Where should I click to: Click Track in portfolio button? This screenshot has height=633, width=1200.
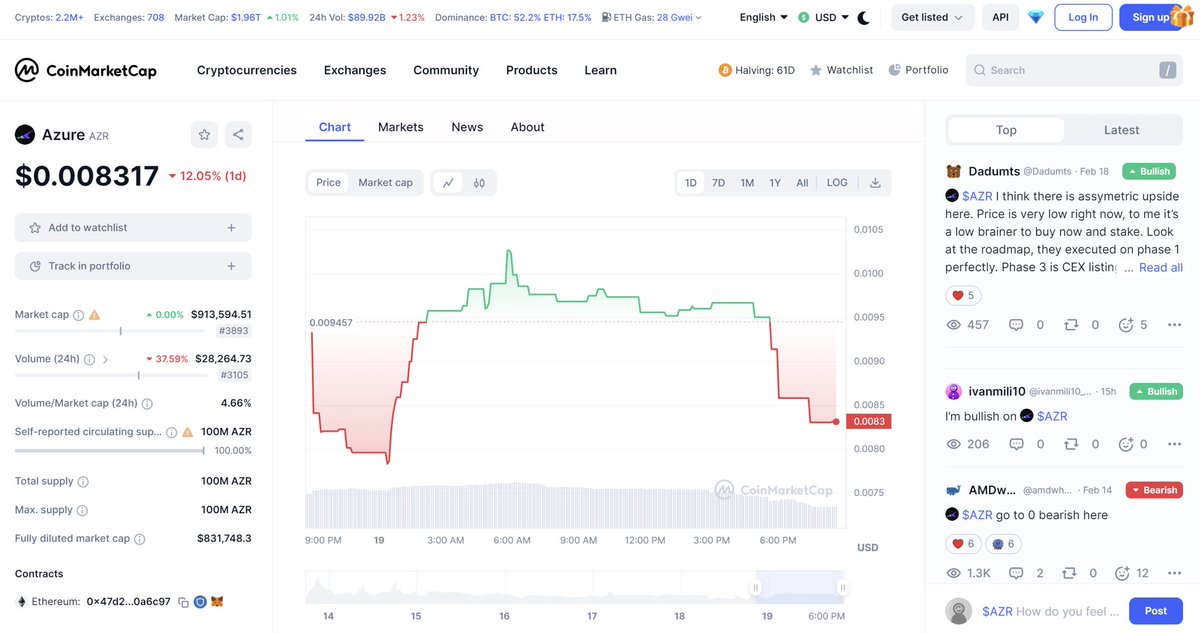(133, 266)
